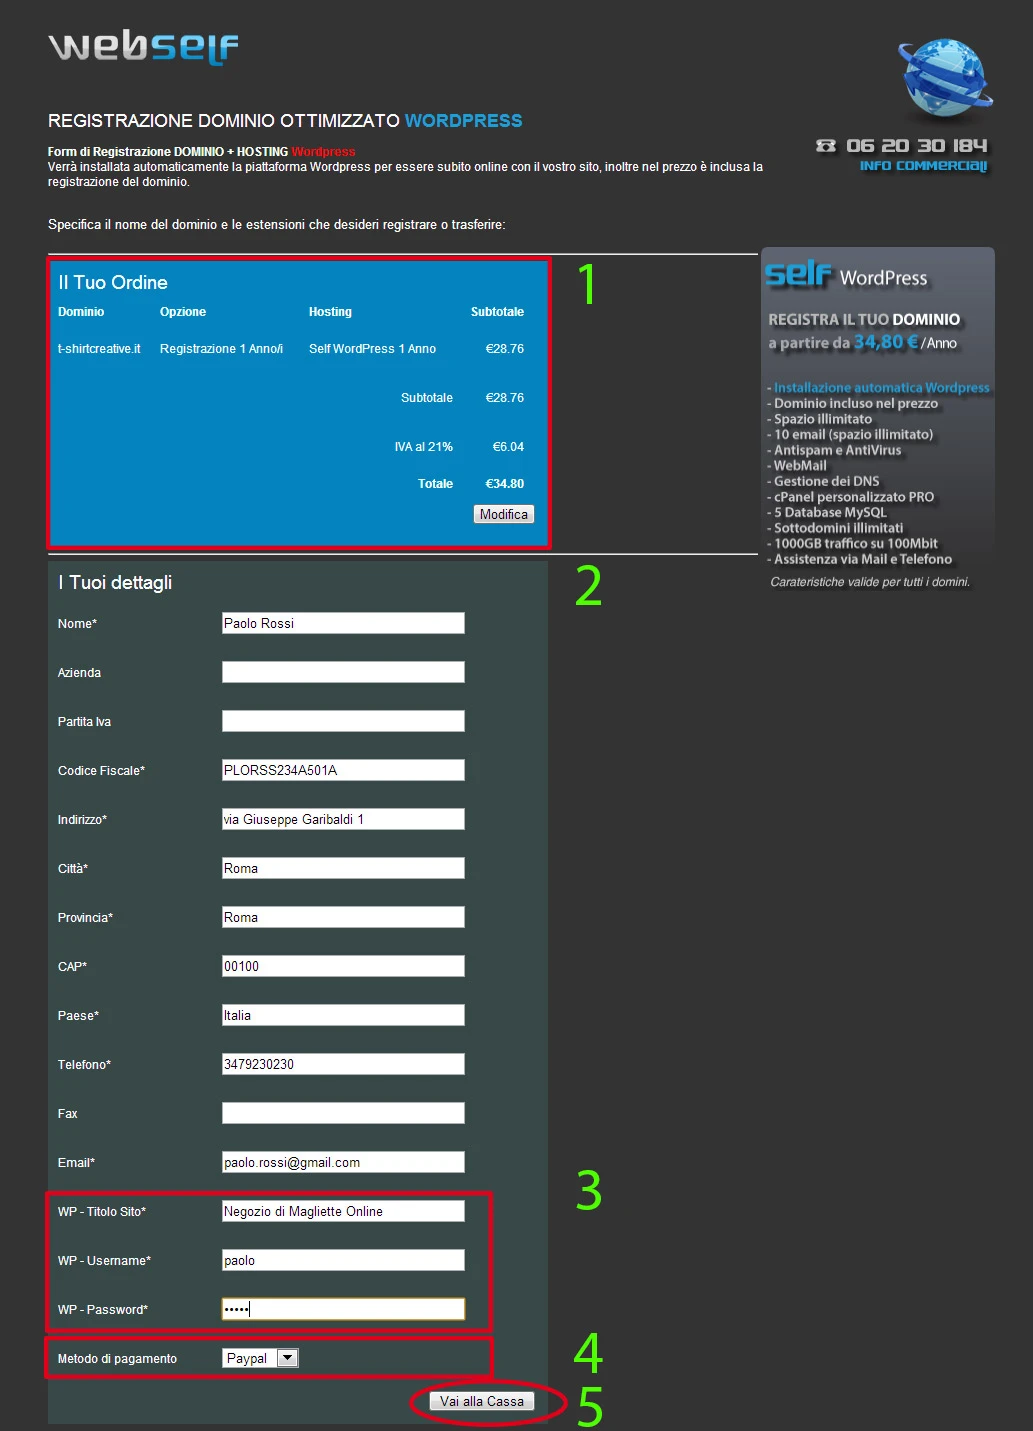Click the self WordPress banner logo
Image resolution: width=1033 pixels, height=1431 pixels.
click(x=846, y=275)
